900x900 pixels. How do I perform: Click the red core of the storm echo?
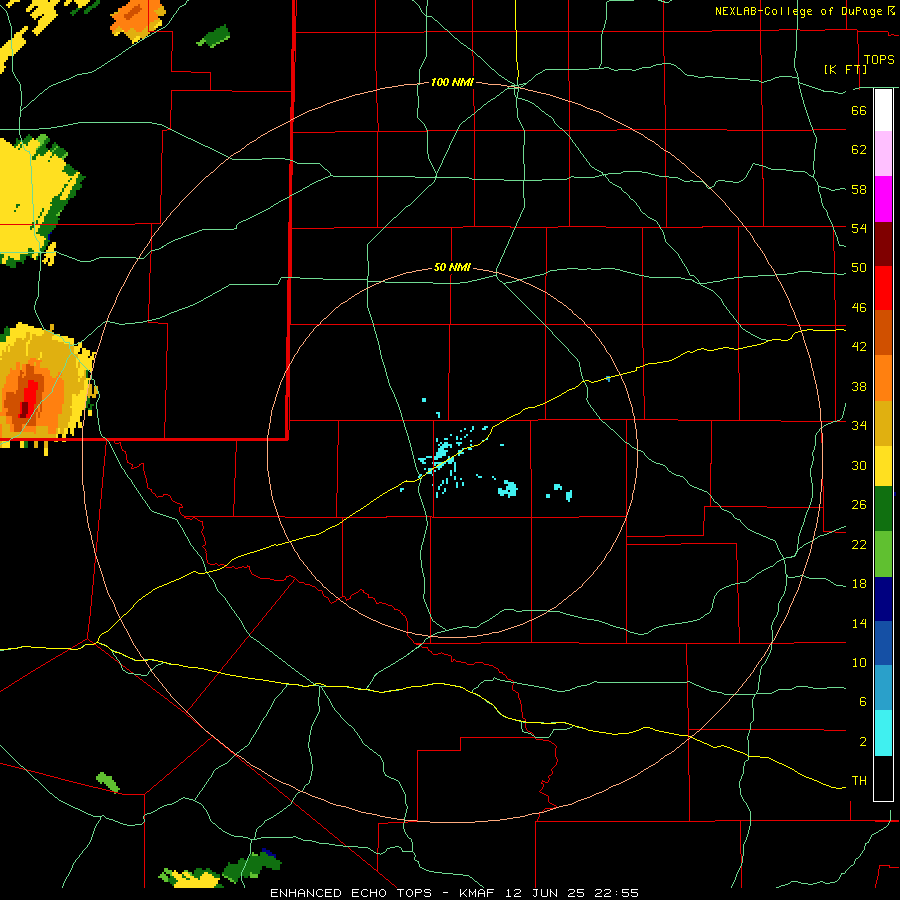pyautogui.click(x=28, y=396)
